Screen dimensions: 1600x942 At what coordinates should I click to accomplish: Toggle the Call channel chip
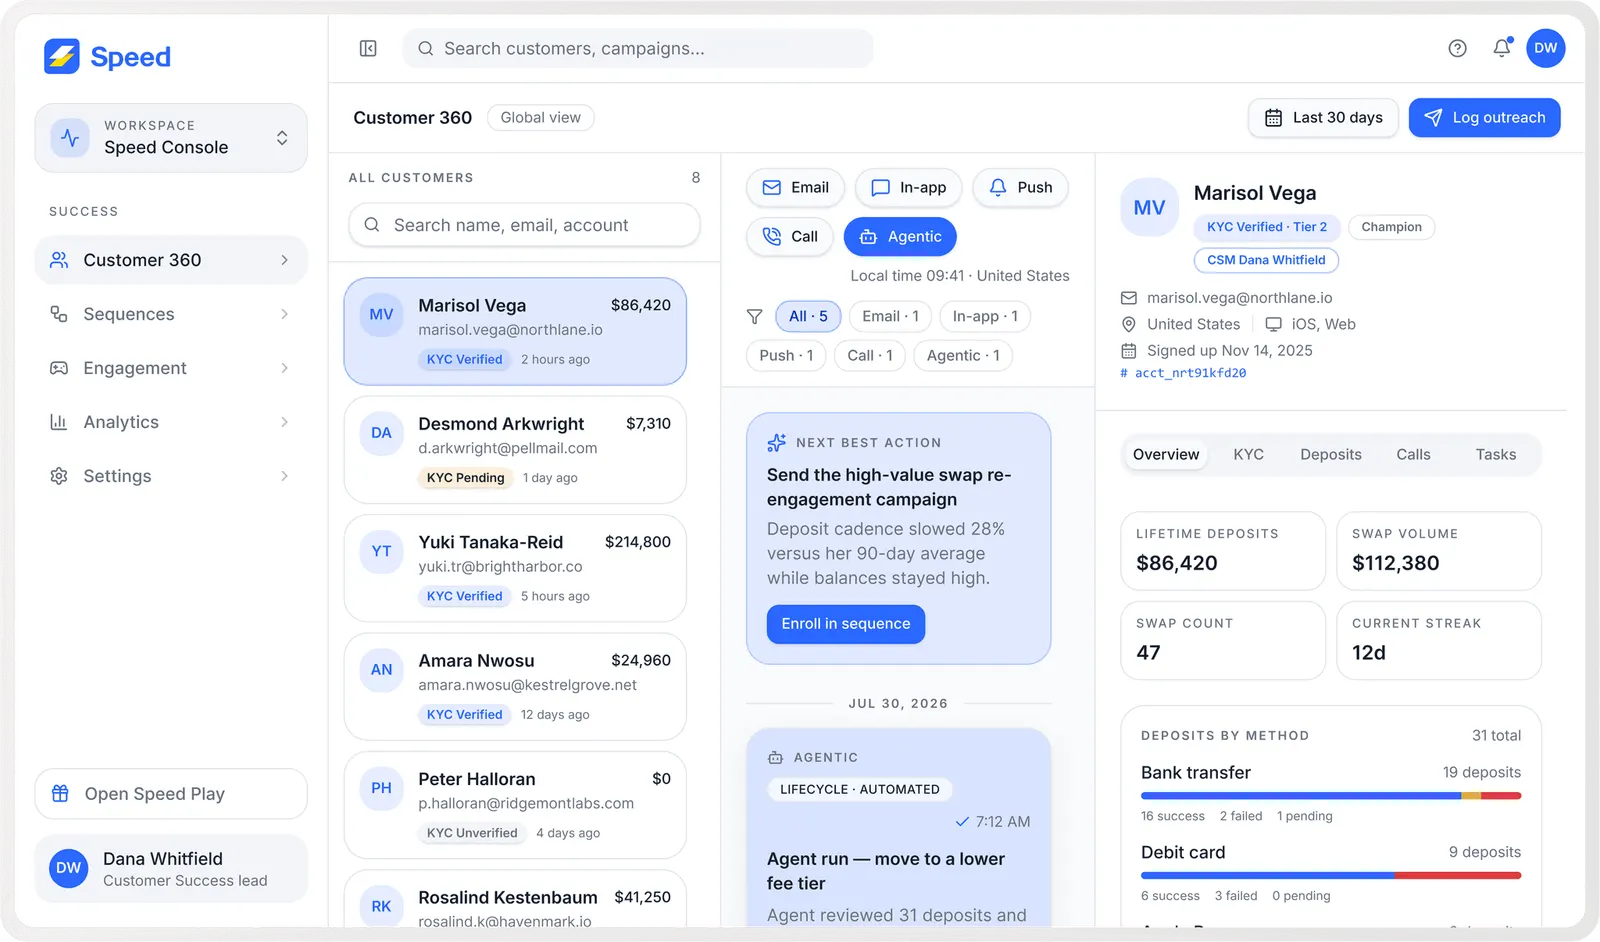coord(790,237)
